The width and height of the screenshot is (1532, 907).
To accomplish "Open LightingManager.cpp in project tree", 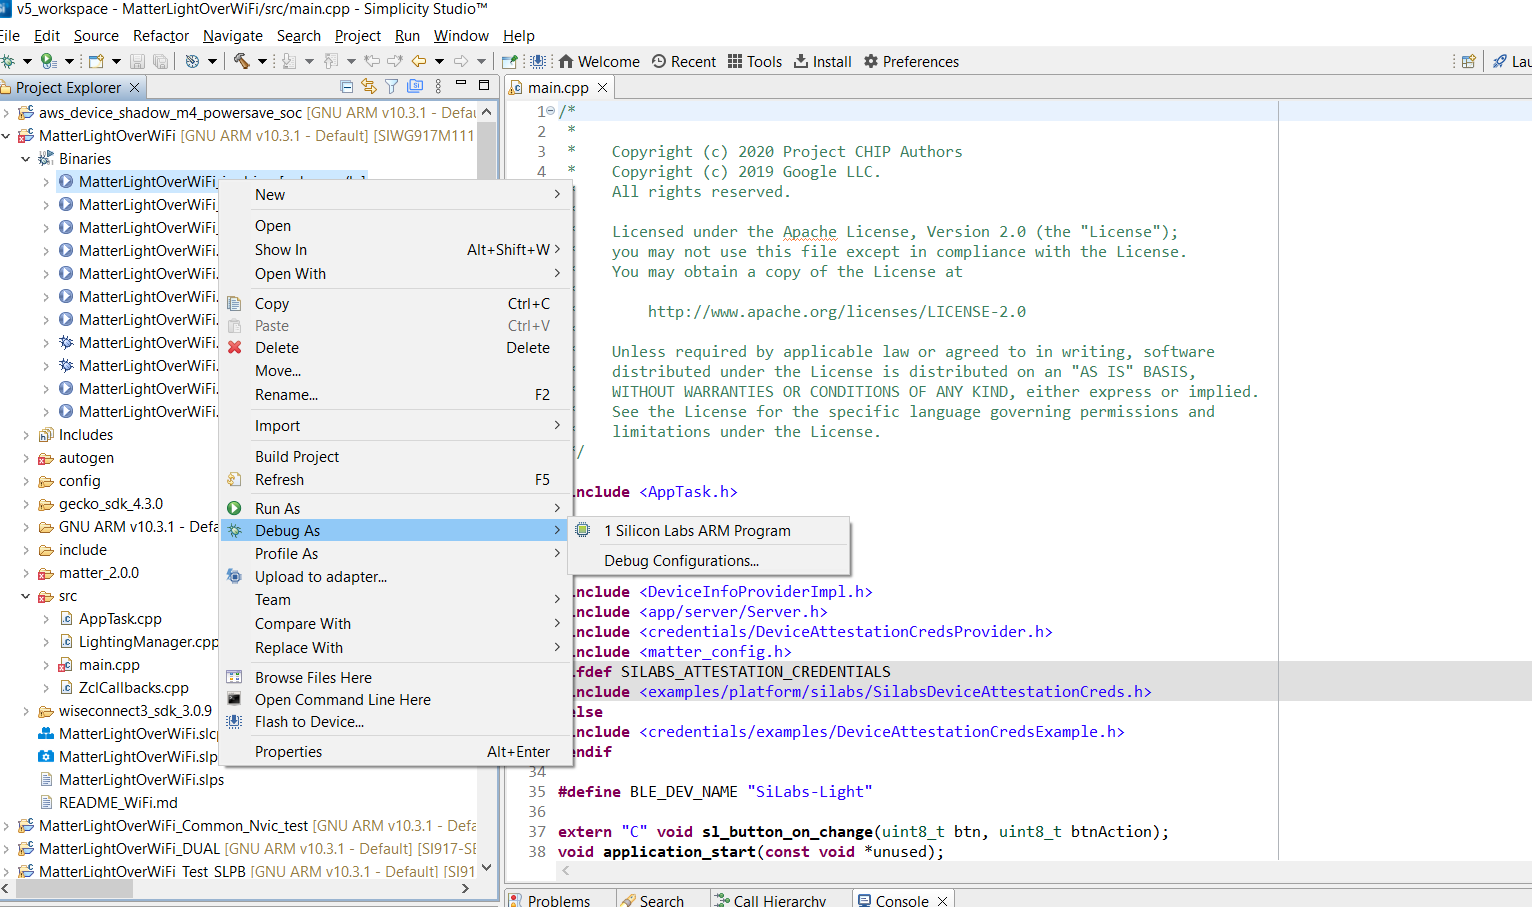I will [148, 642].
